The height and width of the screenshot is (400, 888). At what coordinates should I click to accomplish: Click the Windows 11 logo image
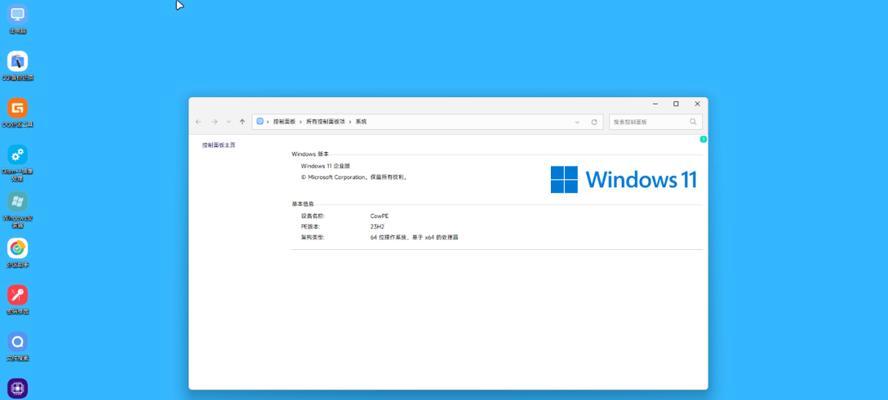(x=624, y=179)
